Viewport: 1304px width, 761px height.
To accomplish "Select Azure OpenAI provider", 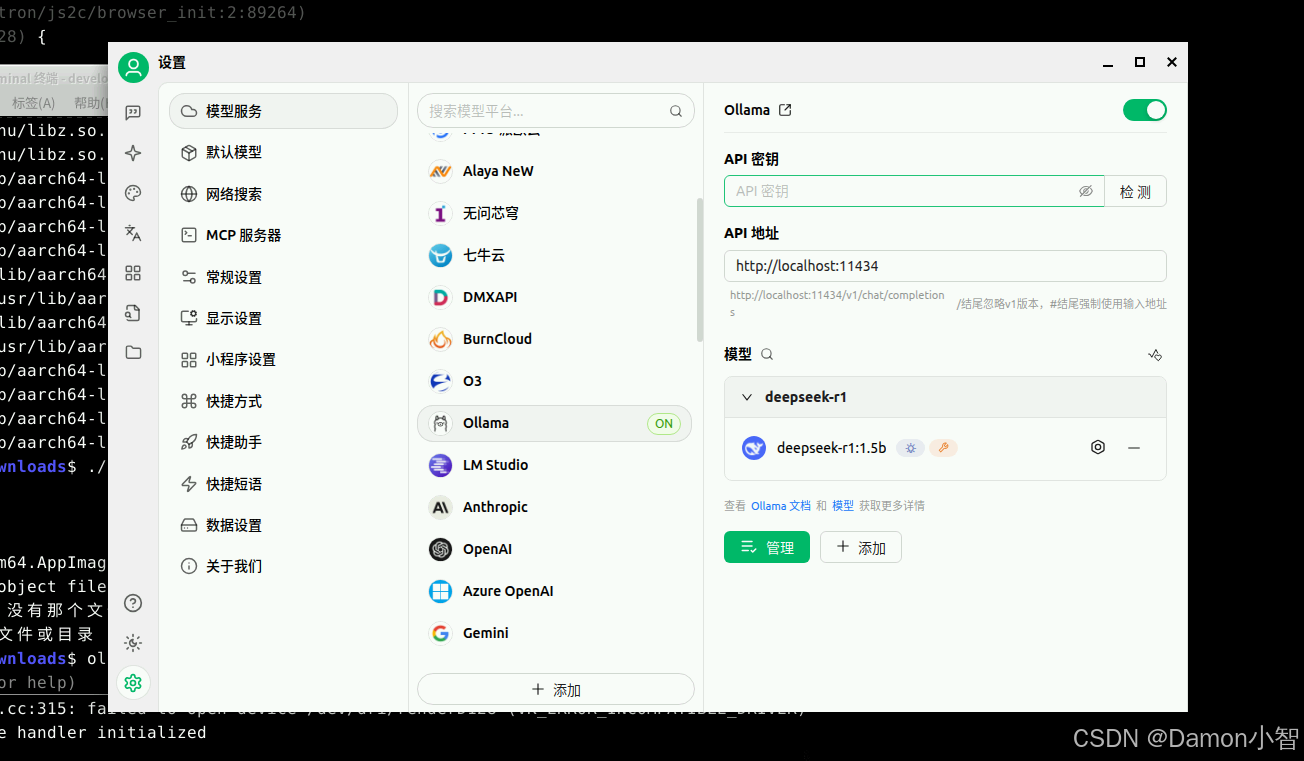I will tap(554, 591).
